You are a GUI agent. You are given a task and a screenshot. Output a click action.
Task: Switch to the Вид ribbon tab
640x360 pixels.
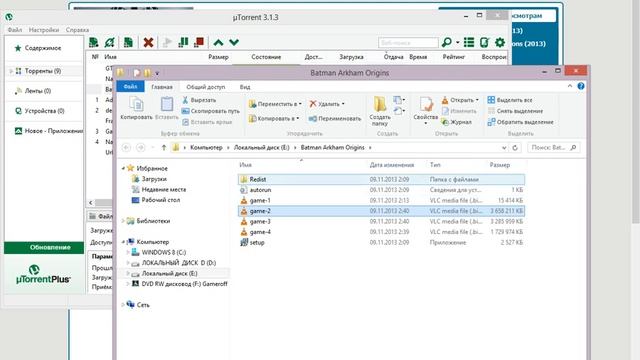pyautogui.click(x=245, y=87)
